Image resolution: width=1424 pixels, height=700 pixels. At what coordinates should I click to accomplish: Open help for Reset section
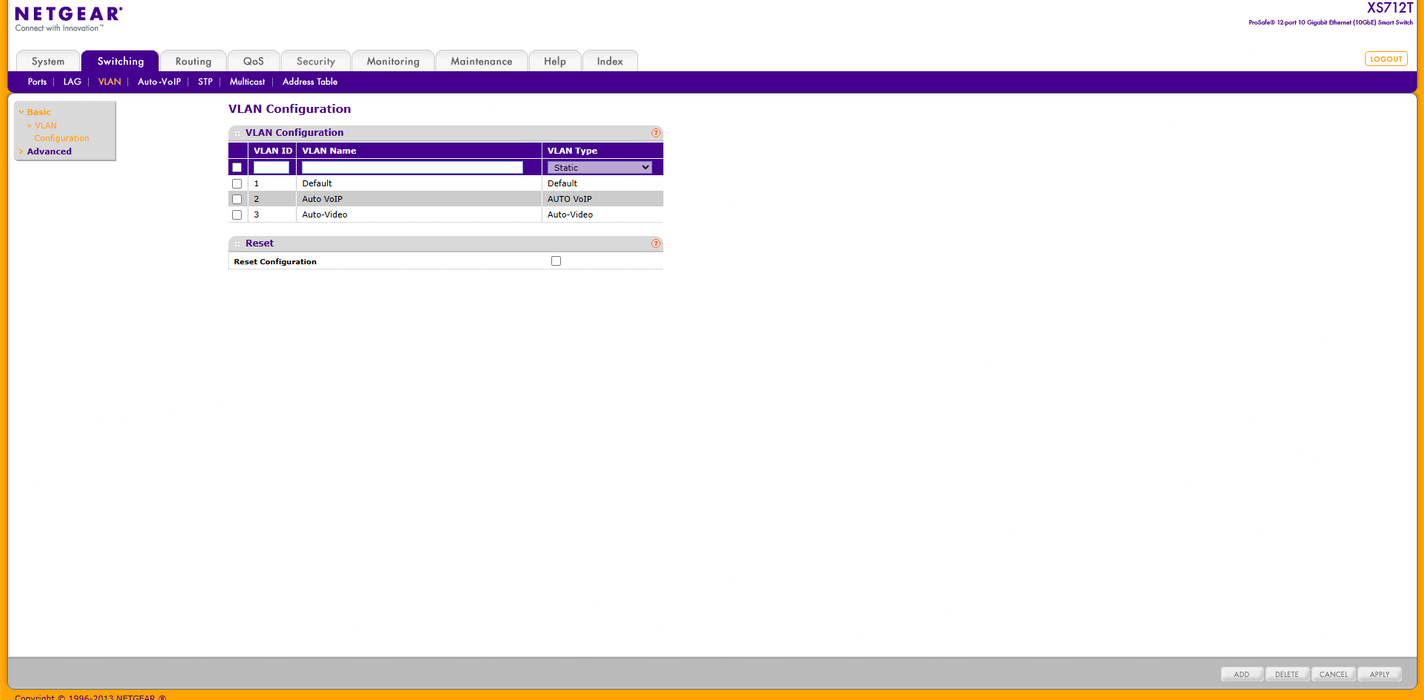(x=656, y=244)
